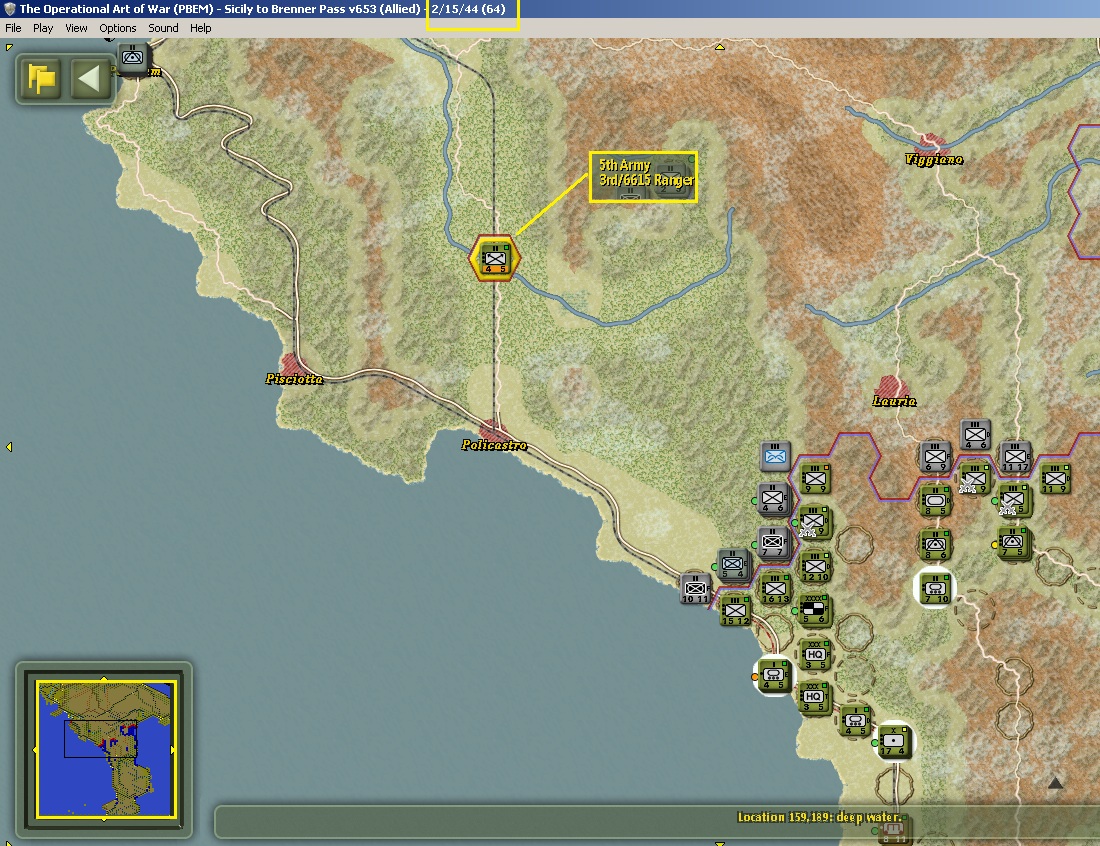
Task: Click the '5th Army 3rd/6615 Ranger' tooltip
Action: 643,177
